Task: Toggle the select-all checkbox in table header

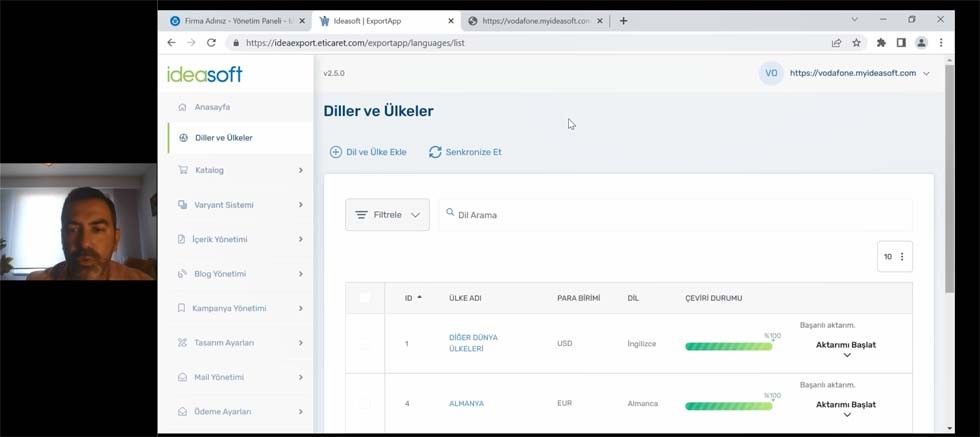Action: coord(364,298)
